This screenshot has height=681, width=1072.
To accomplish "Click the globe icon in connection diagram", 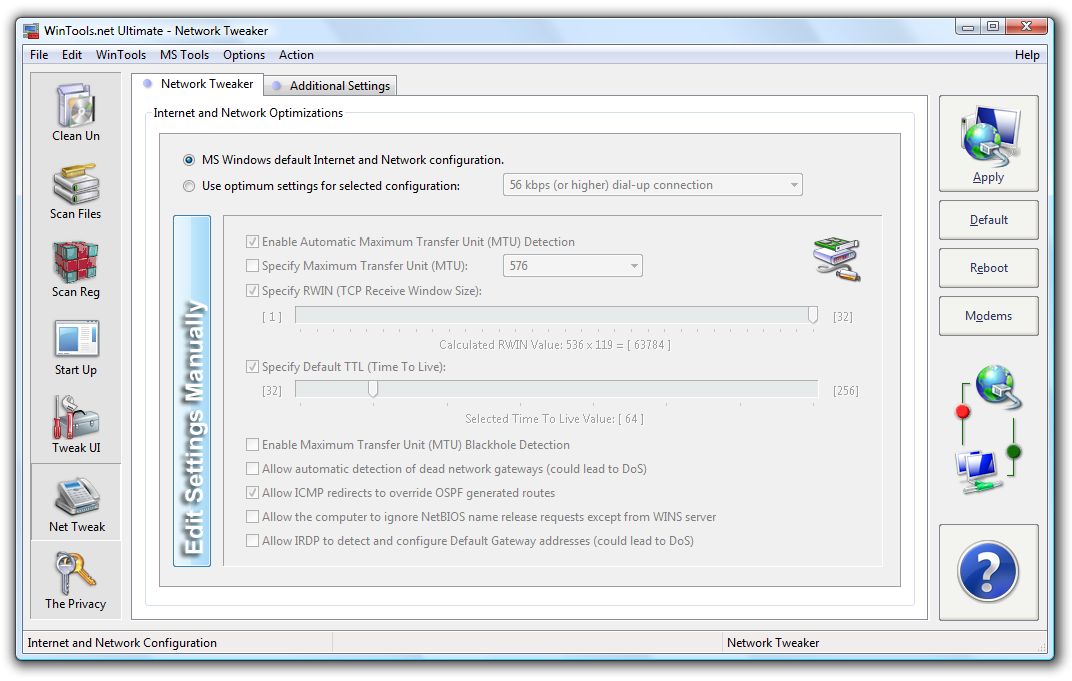I will click(x=997, y=386).
